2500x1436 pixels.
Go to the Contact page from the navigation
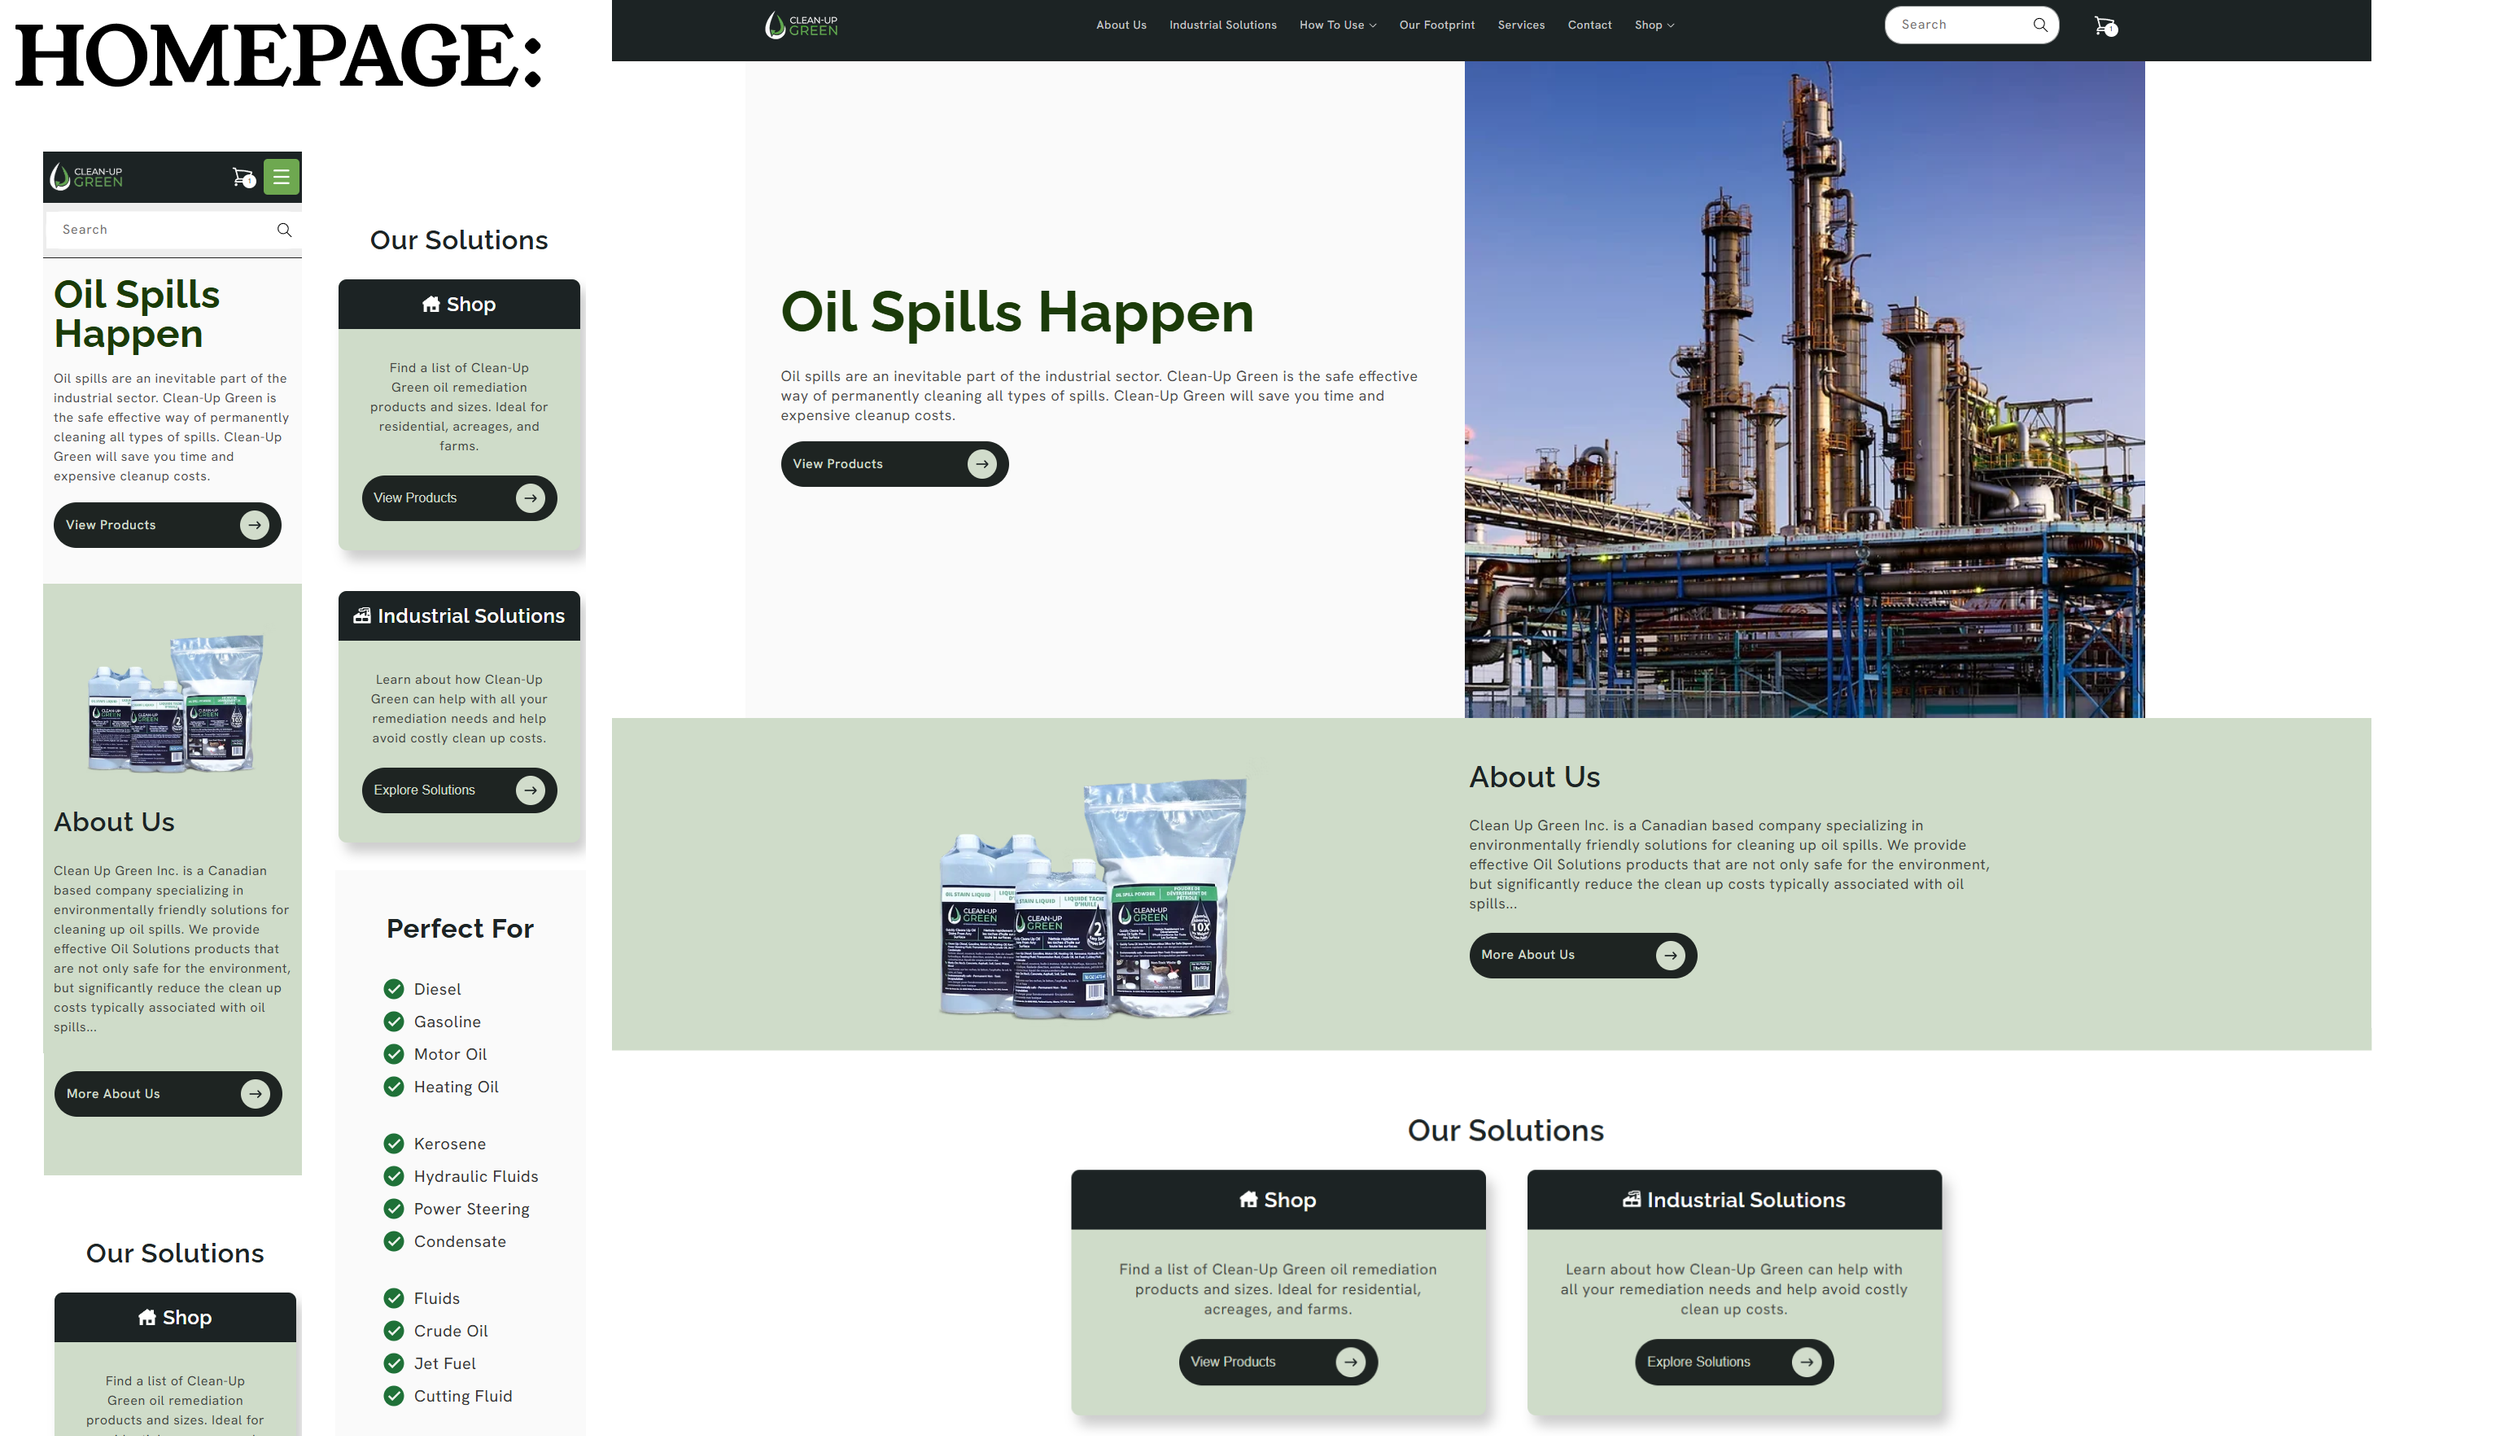1589,25
